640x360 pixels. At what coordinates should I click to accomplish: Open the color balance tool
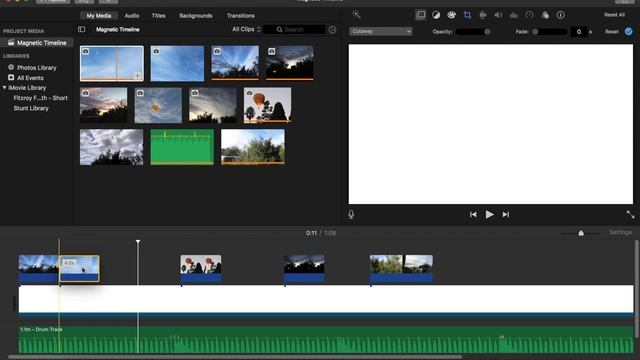pyautogui.click(x=436, y=15)
